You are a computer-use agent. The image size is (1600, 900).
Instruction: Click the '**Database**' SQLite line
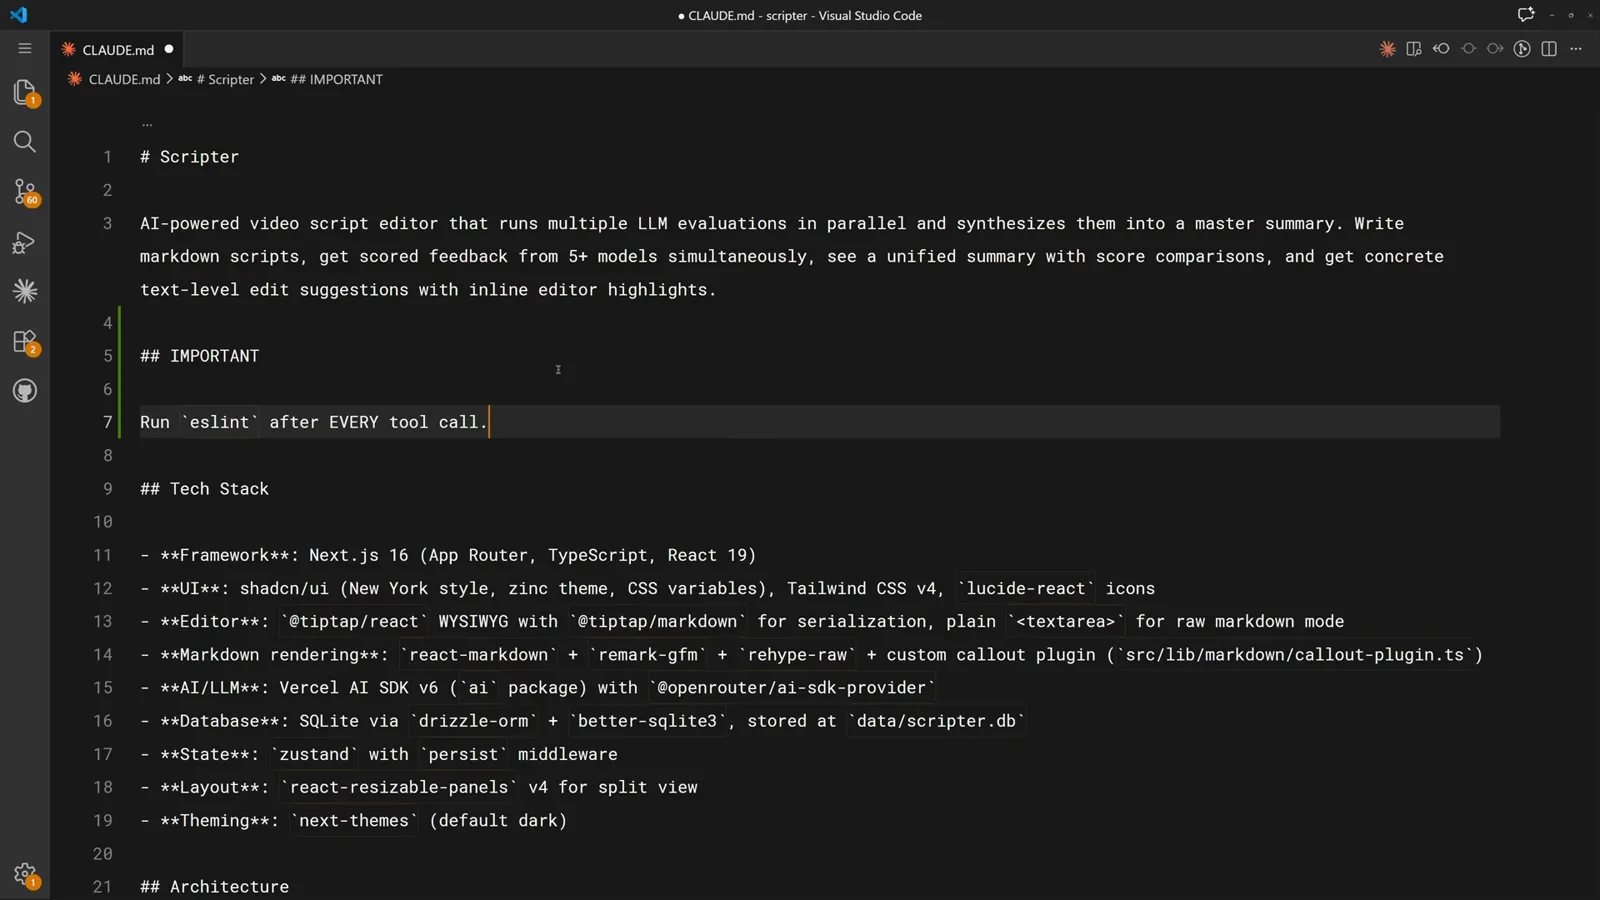[583, 721]
